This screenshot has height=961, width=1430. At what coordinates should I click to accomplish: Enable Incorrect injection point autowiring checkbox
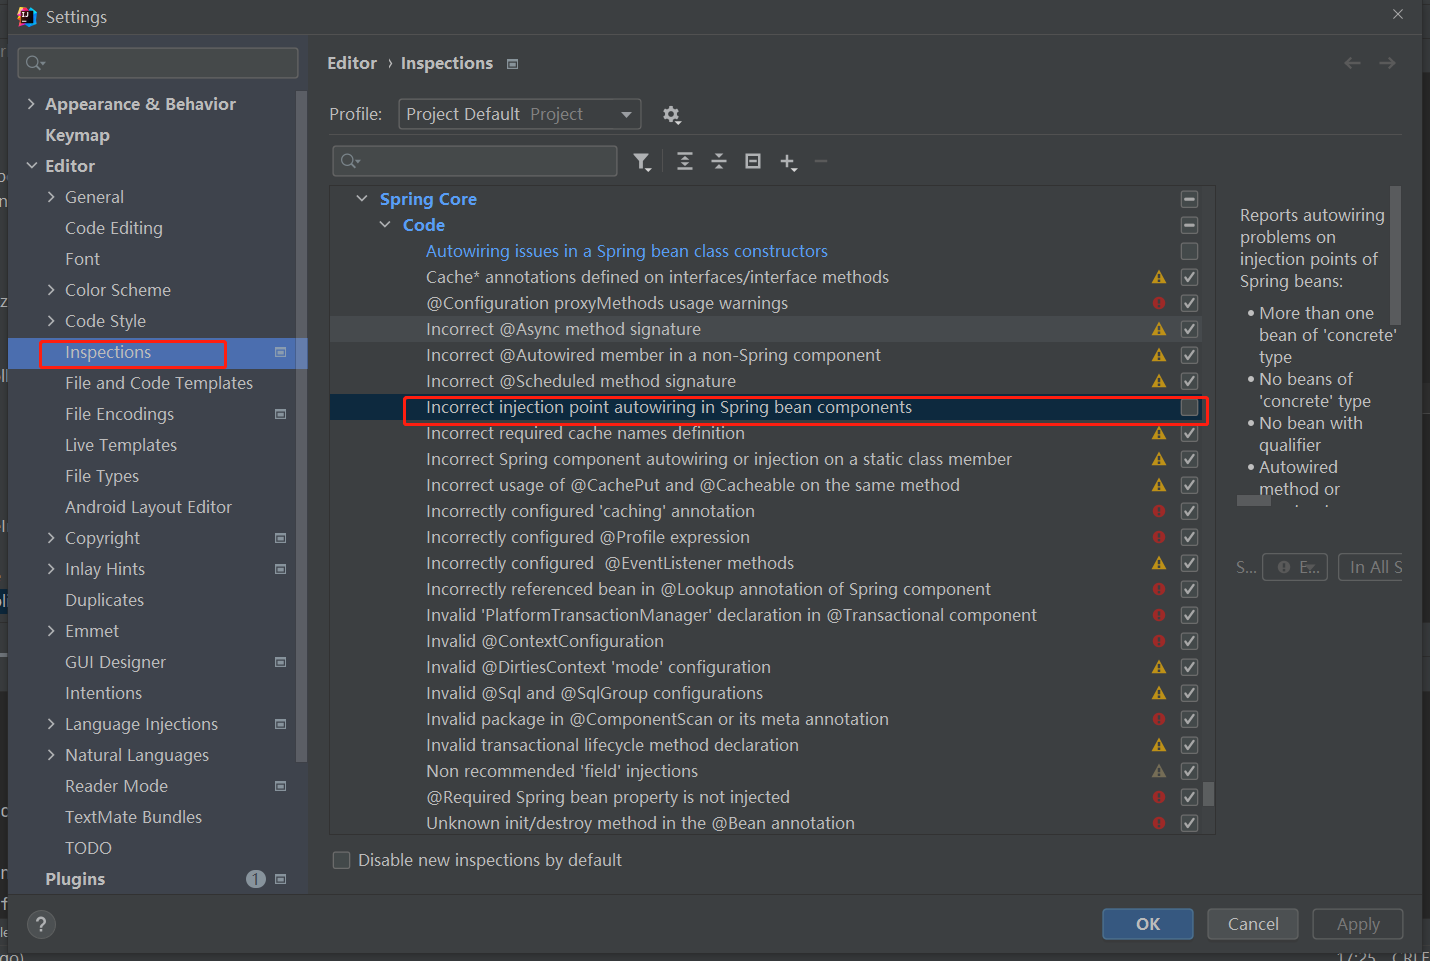click(1189, 407)
